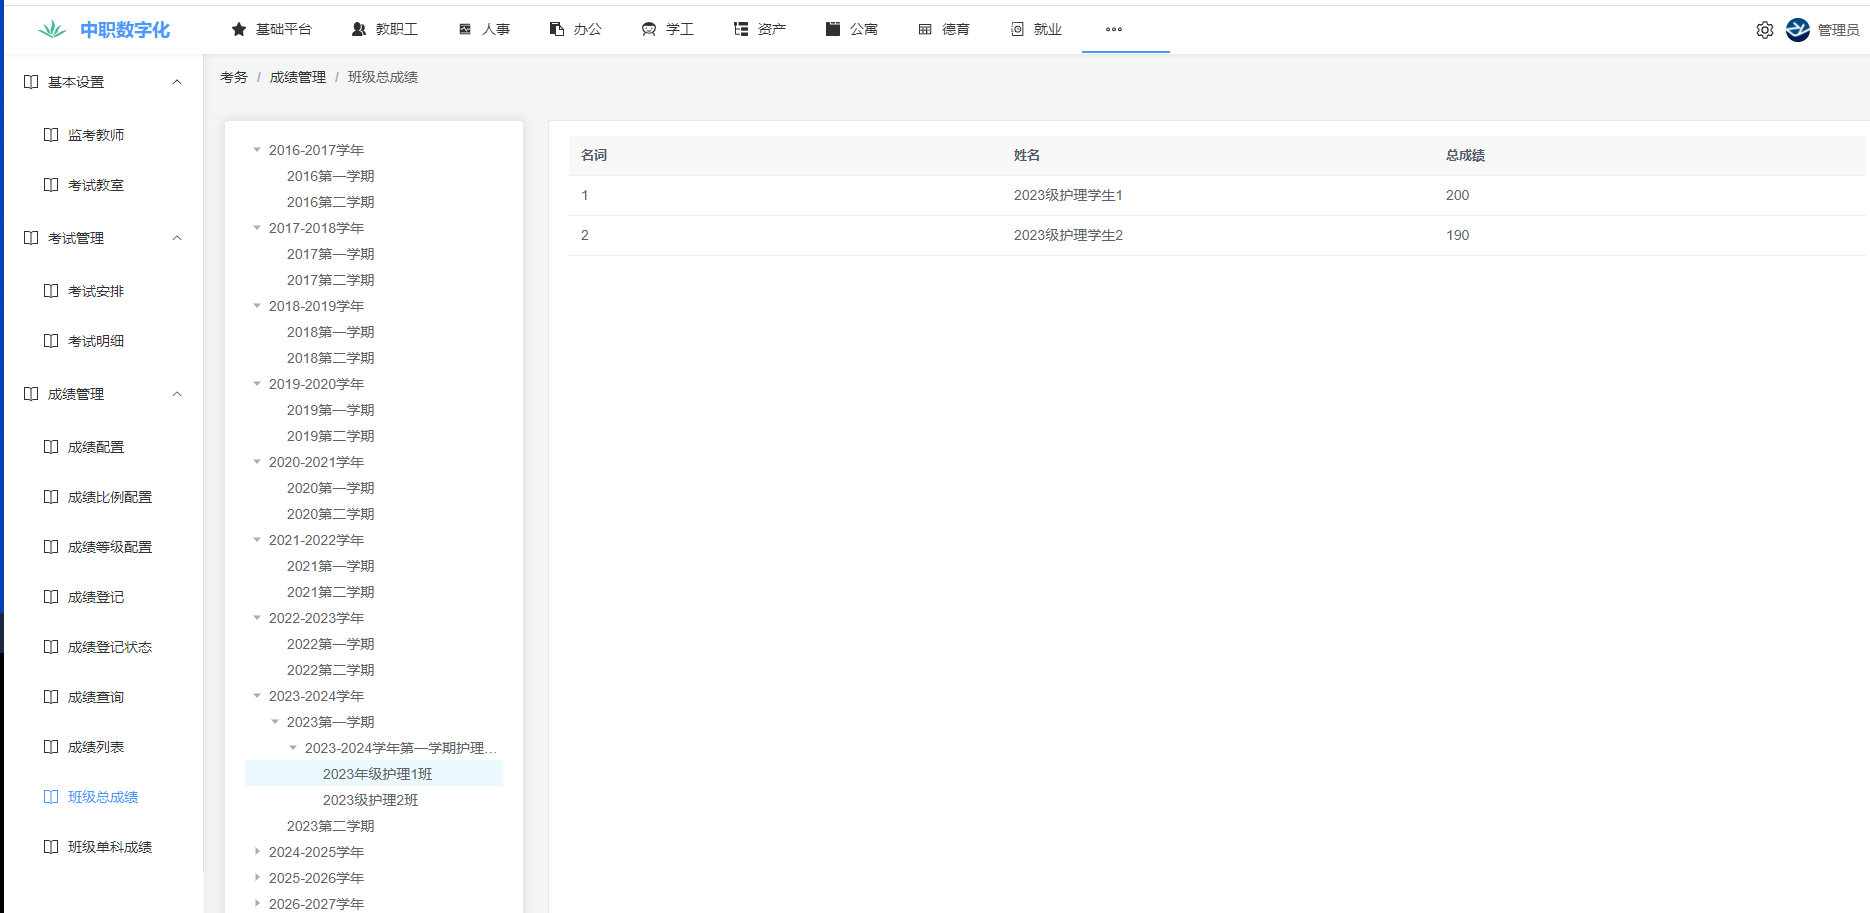Click the 教职工 person icon

pyautogui.click(x=359, y=30)
